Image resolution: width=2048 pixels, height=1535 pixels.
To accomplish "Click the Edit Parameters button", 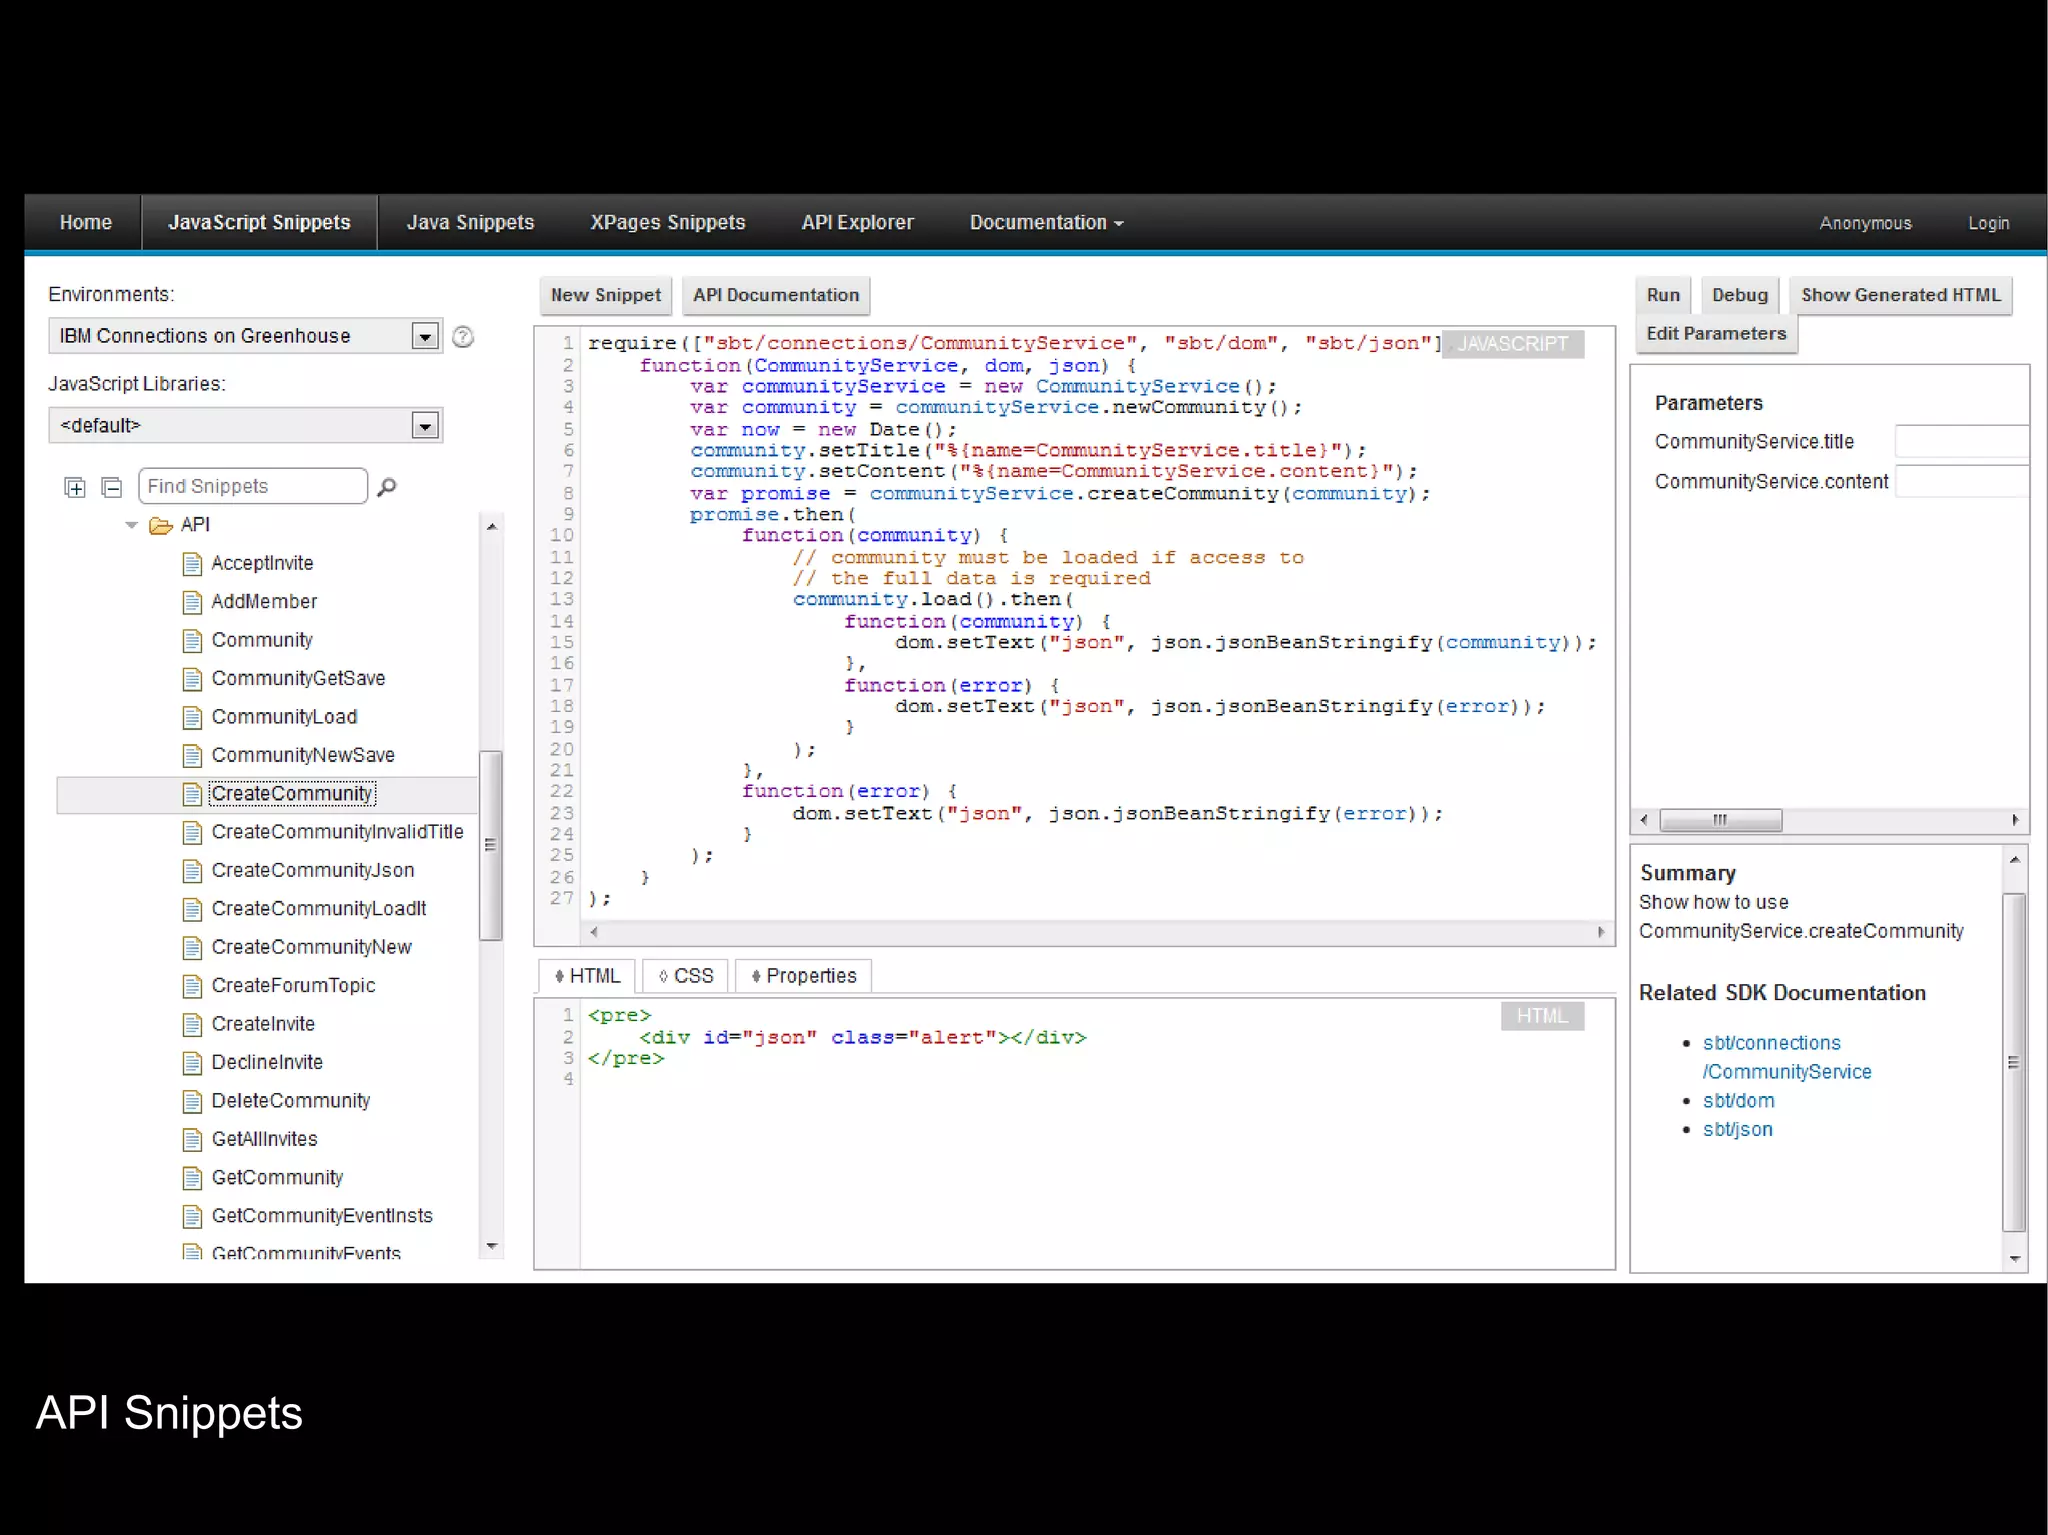I will [x=1716, y=334].
